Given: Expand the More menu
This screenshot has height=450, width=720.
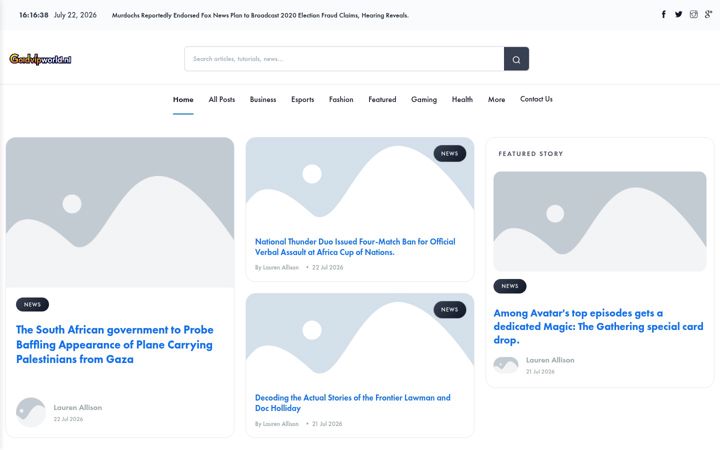Looking at the screenshot, I should [x=496, y=99].
